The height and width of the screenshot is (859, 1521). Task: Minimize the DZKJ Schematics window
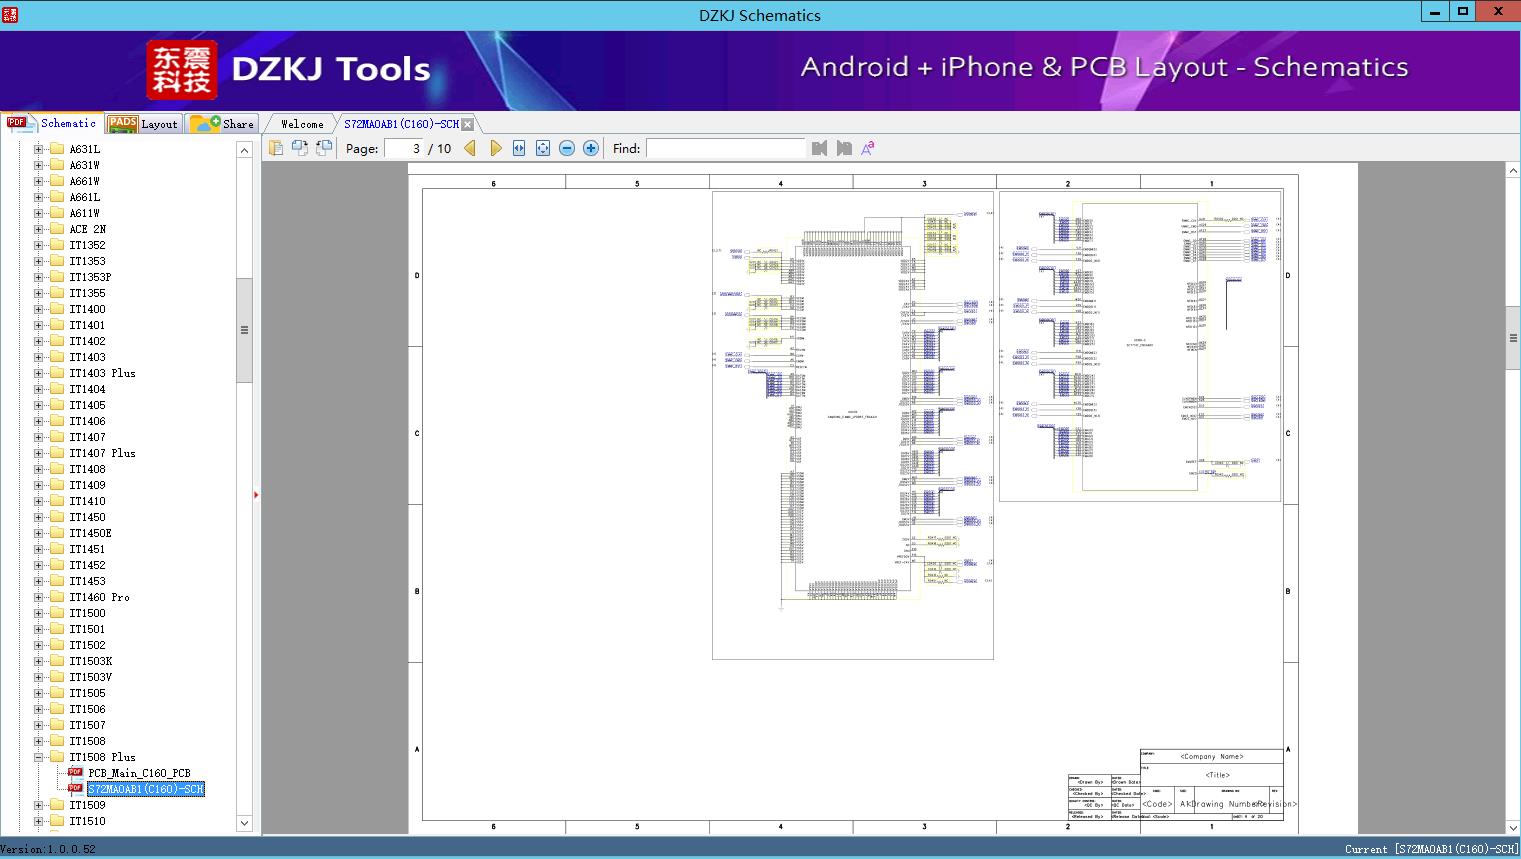1435,12
